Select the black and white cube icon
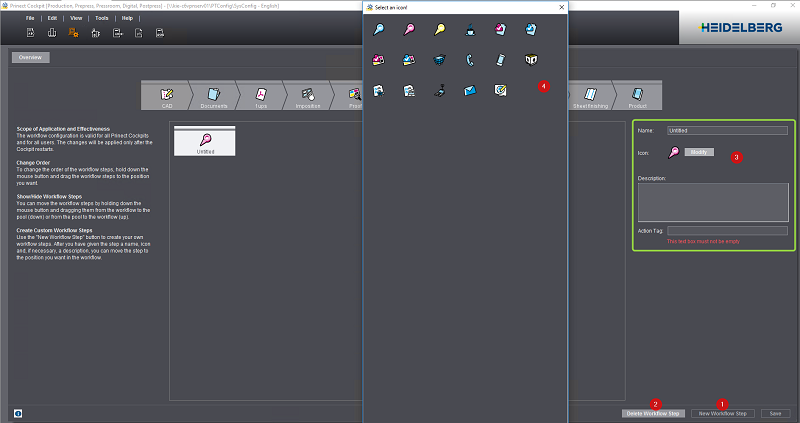Image resolution: width=800 pixels, height=423 pixels. [531, 60]
